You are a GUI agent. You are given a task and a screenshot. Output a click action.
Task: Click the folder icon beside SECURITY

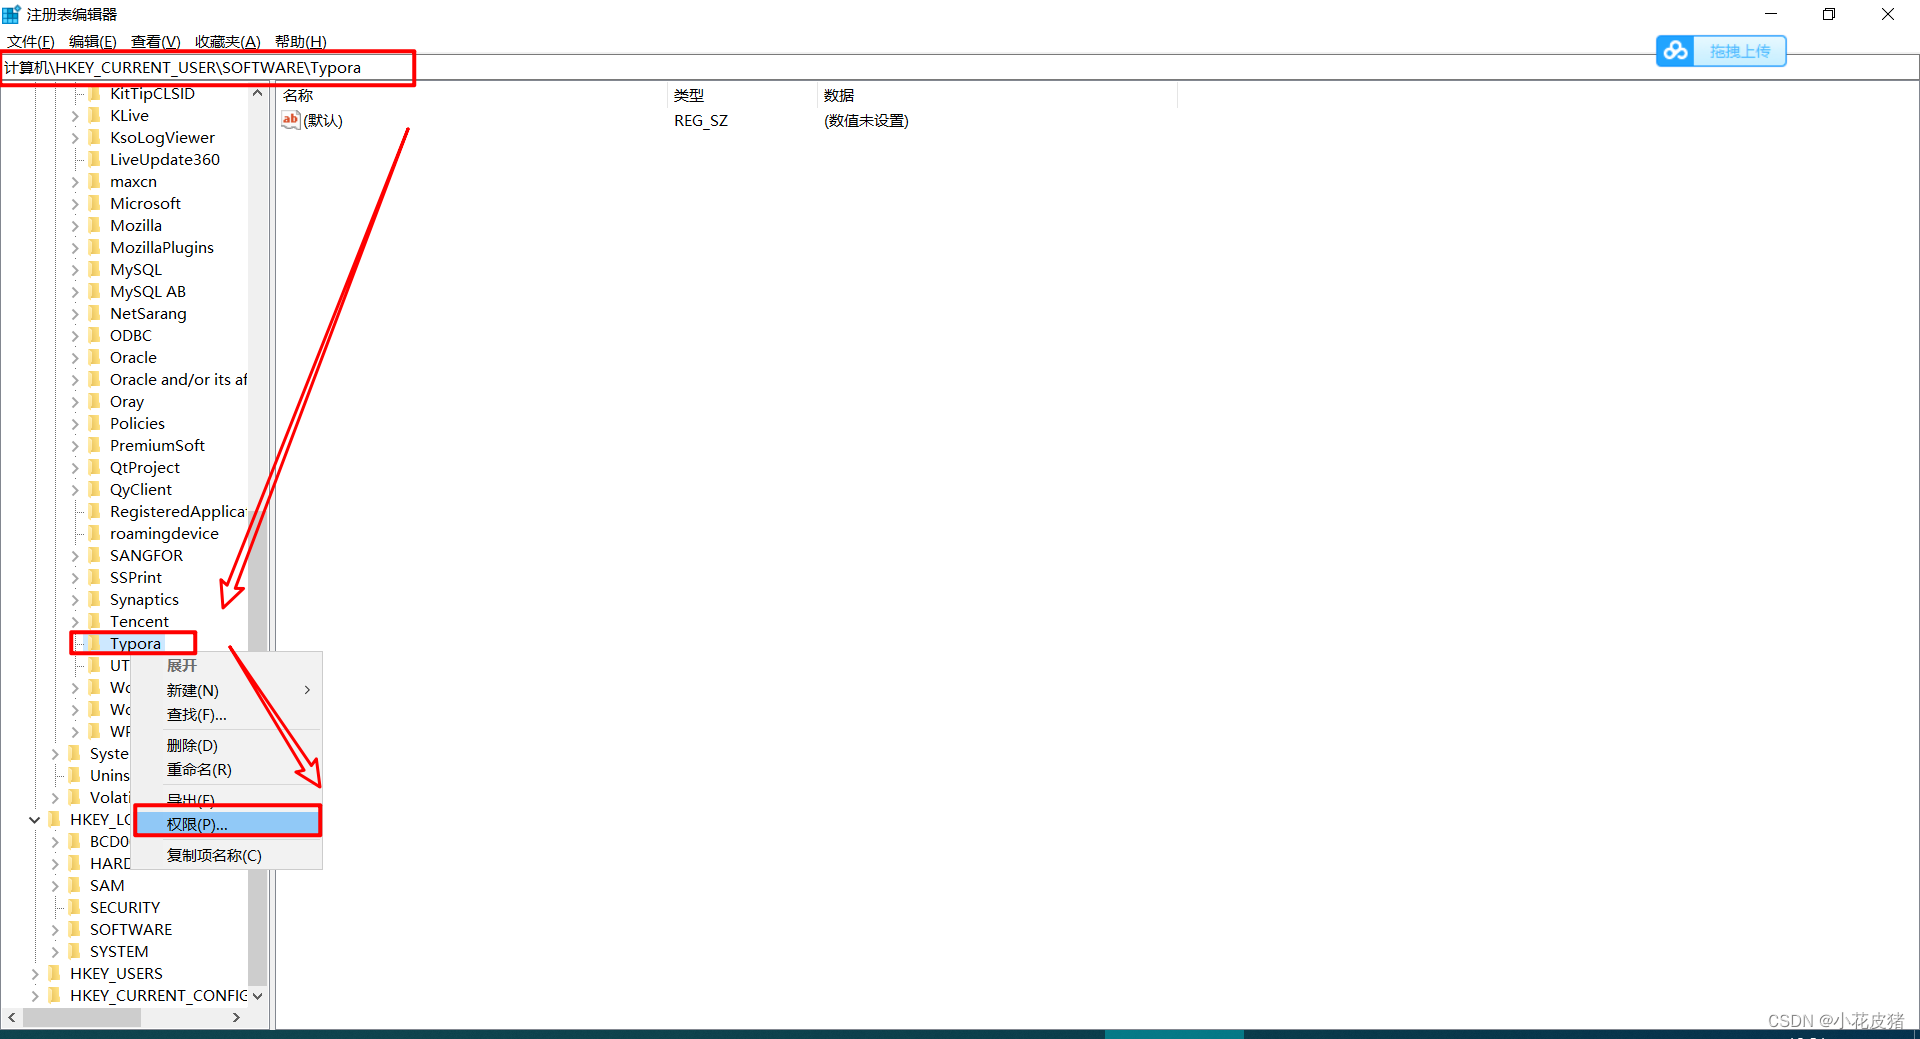point(75,907)
